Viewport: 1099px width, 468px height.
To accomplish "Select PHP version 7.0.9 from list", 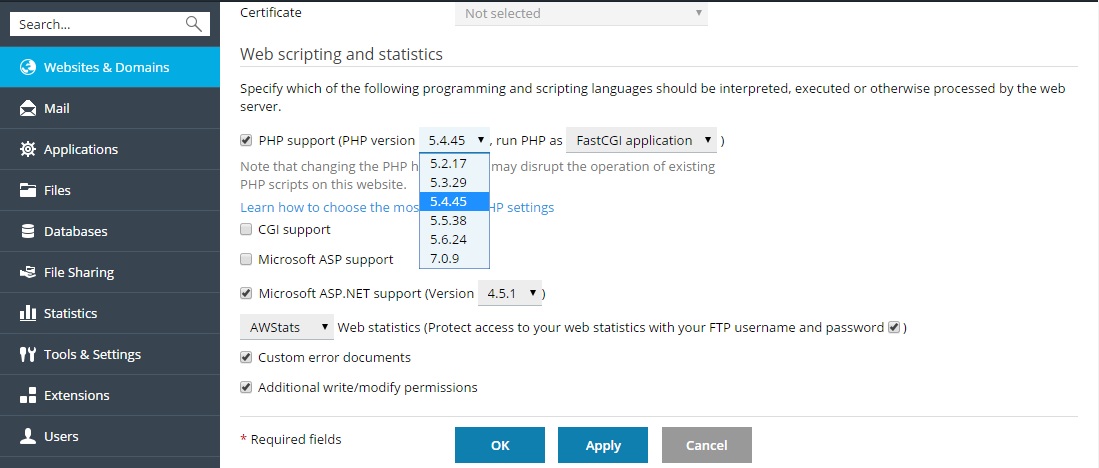I will tap(447, 258).
